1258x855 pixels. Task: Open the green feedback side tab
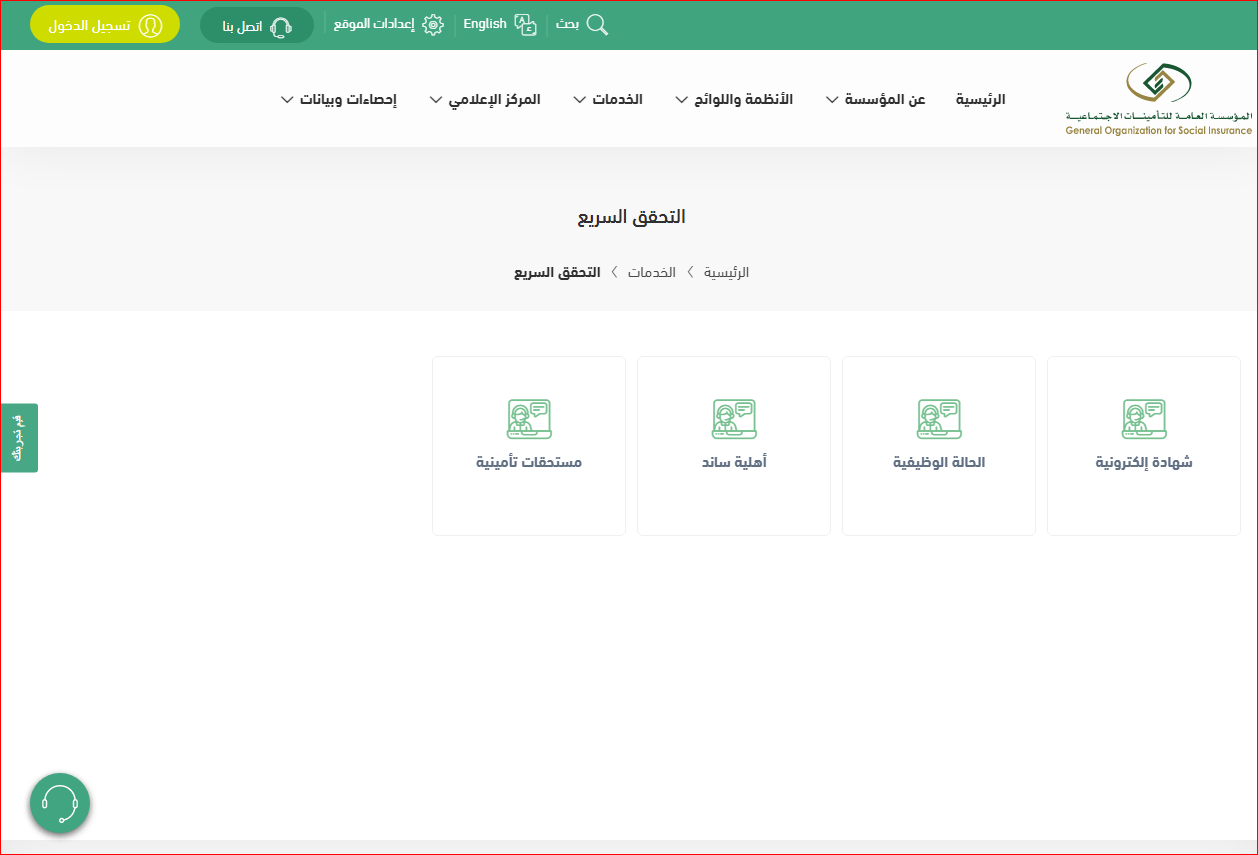click(x=19, y=437)
